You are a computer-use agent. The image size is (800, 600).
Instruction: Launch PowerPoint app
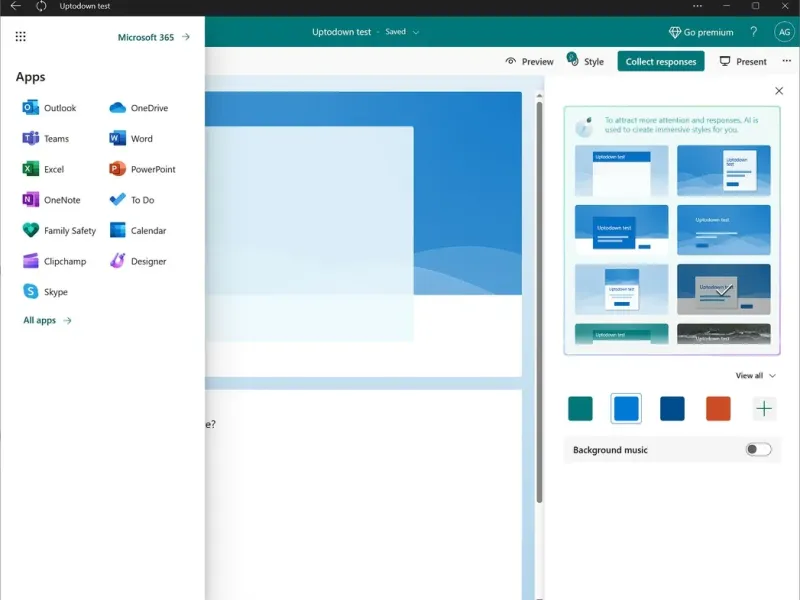(142, 169)
